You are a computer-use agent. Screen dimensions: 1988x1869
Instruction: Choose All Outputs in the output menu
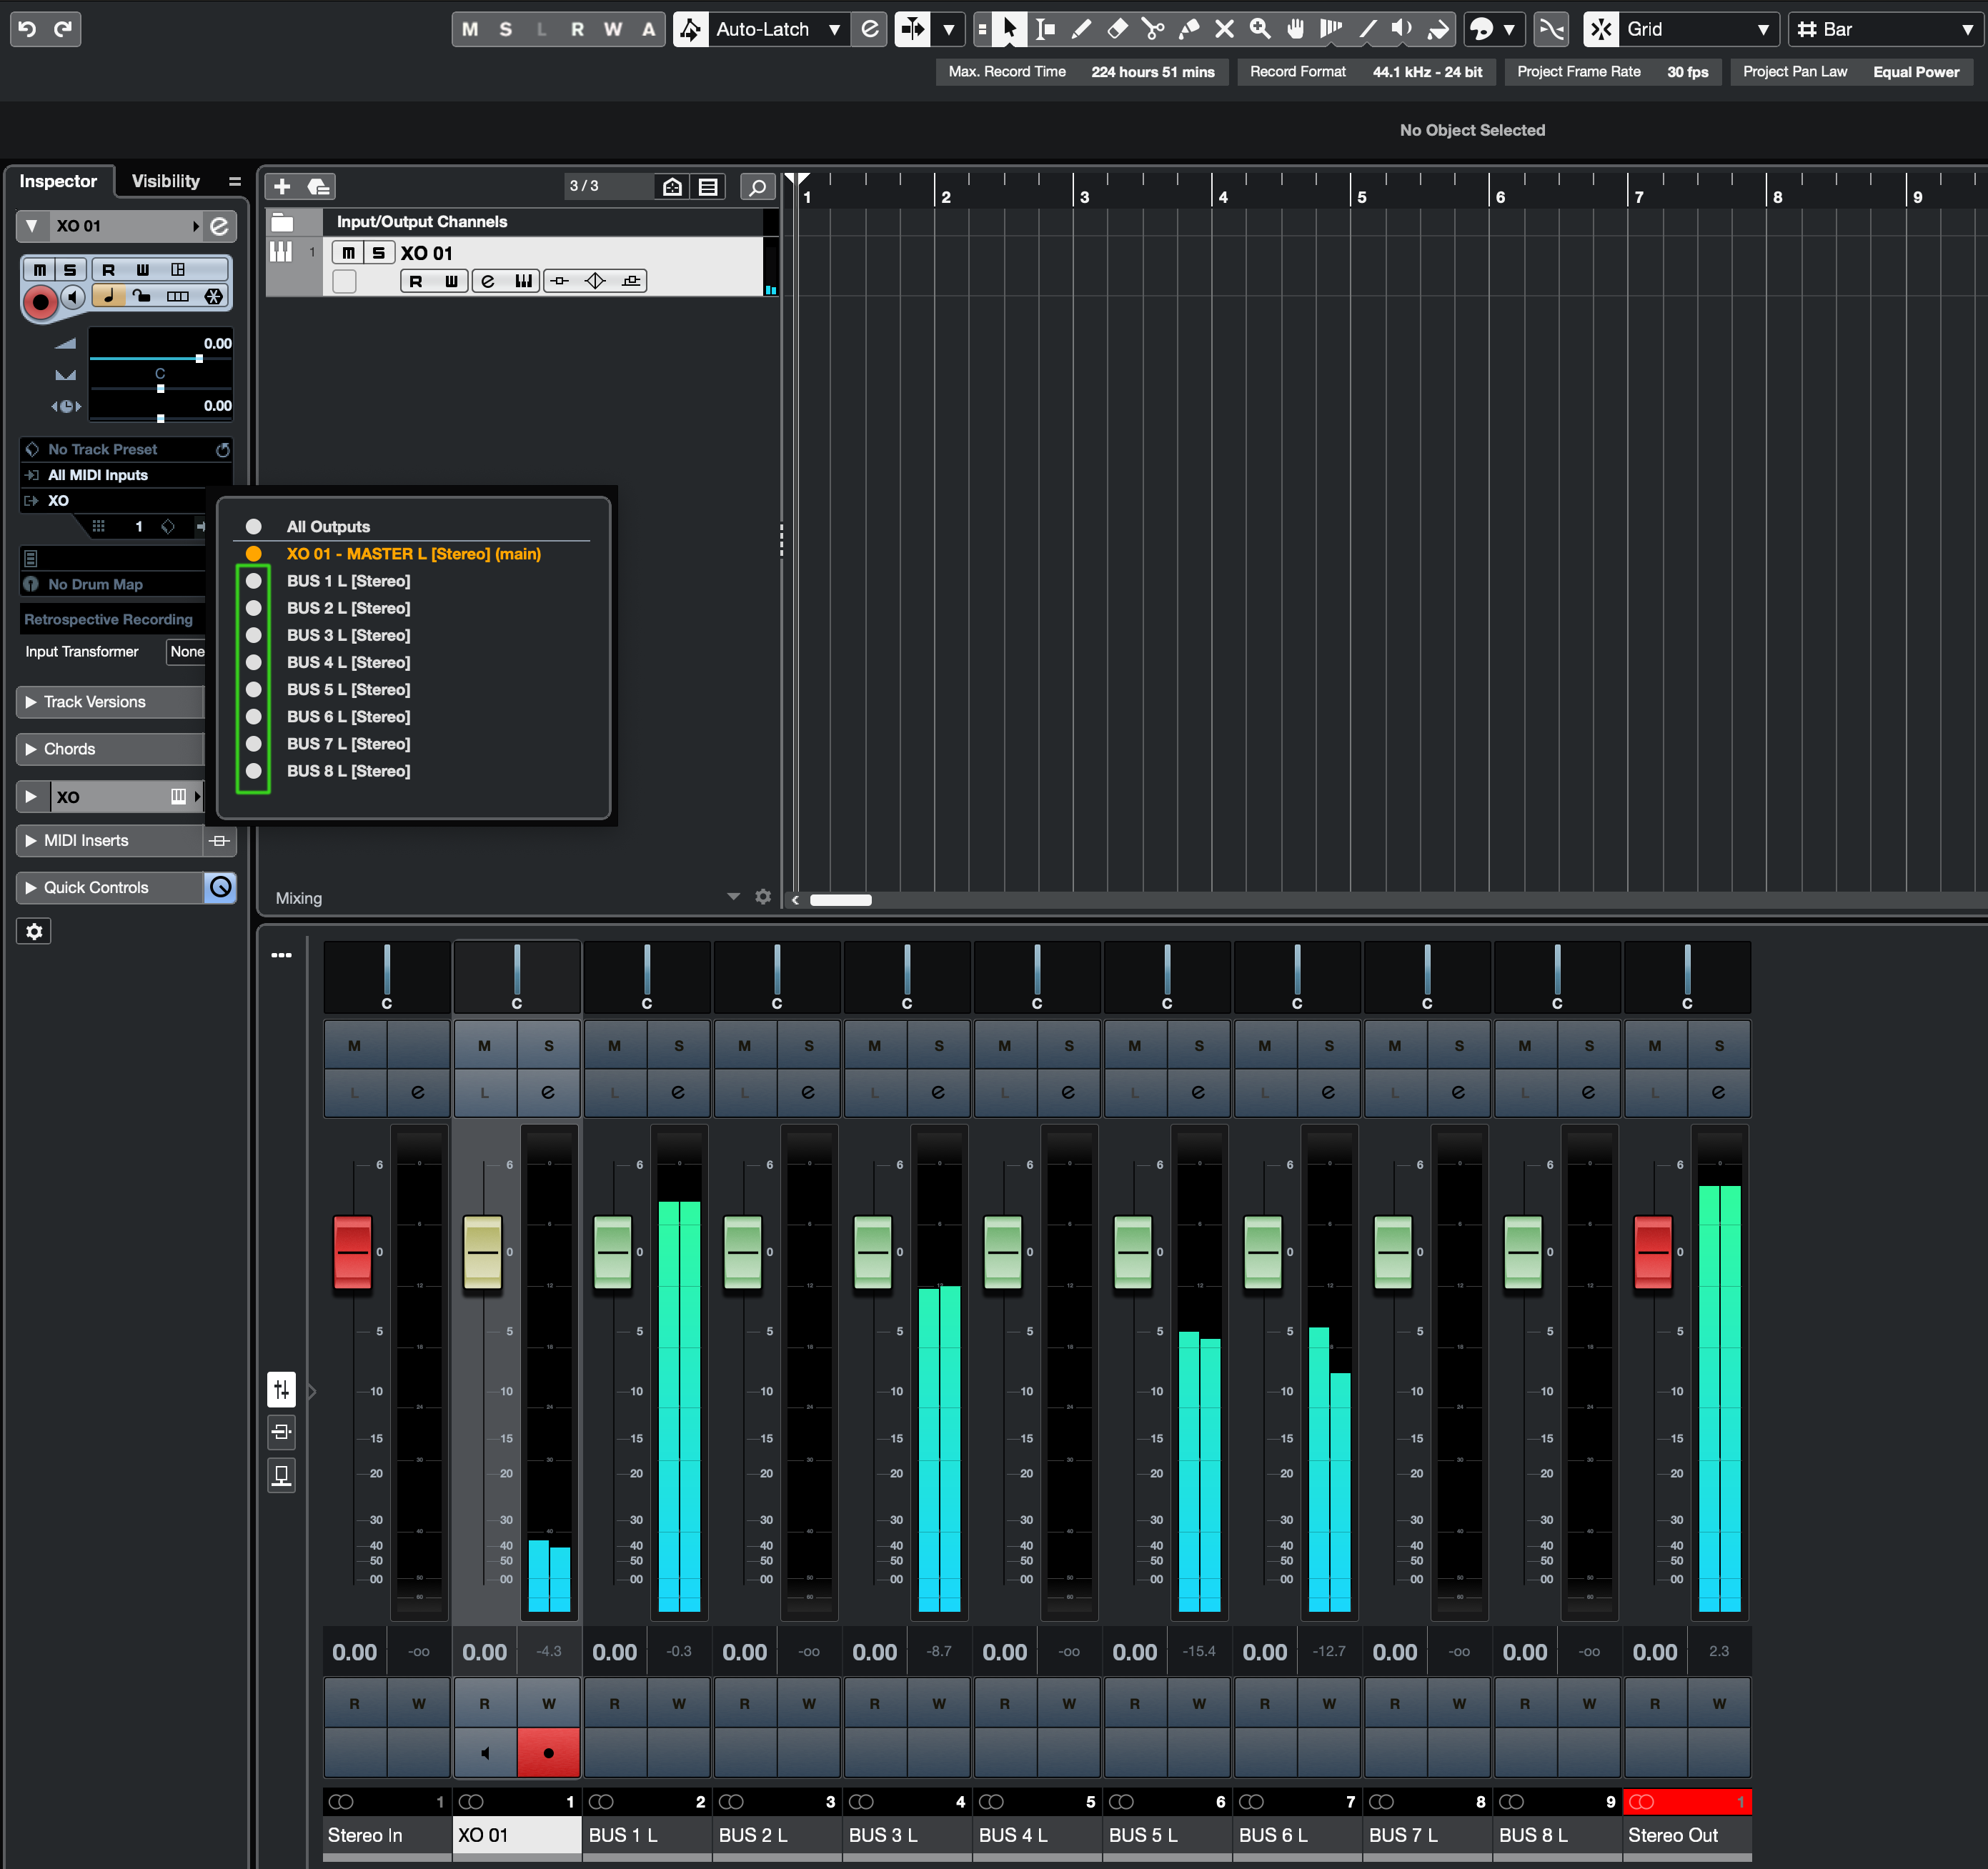[x=328, y=527]
